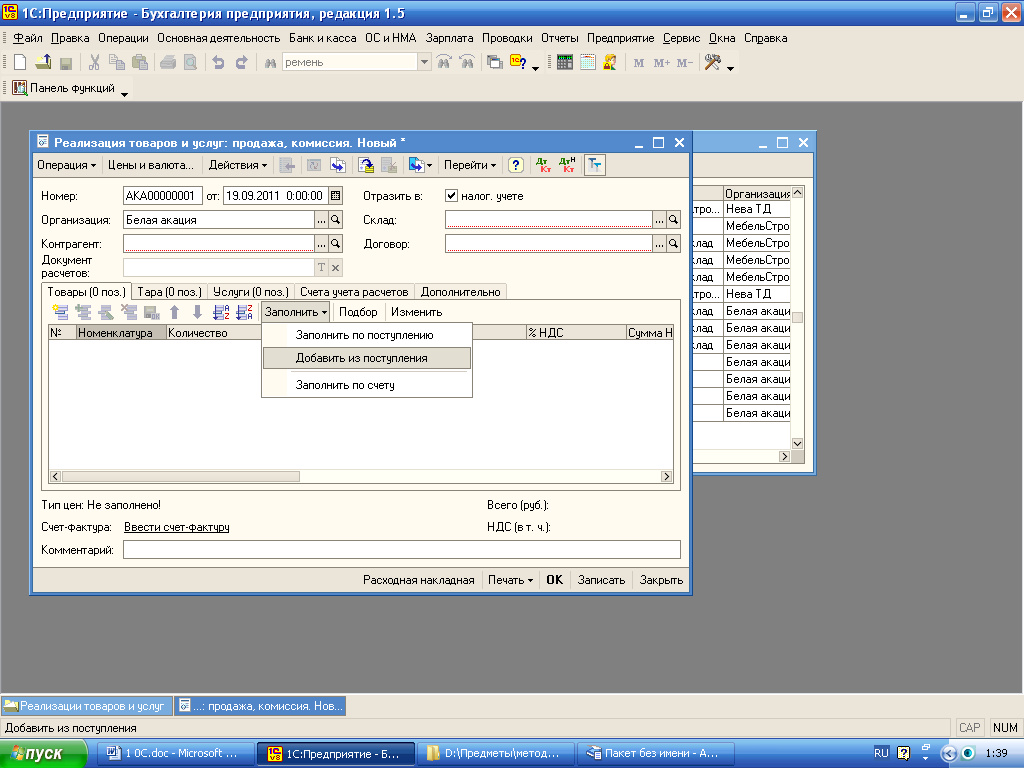Open the Calculator icon in main toolbar
1024x768 pixels.
565,63
